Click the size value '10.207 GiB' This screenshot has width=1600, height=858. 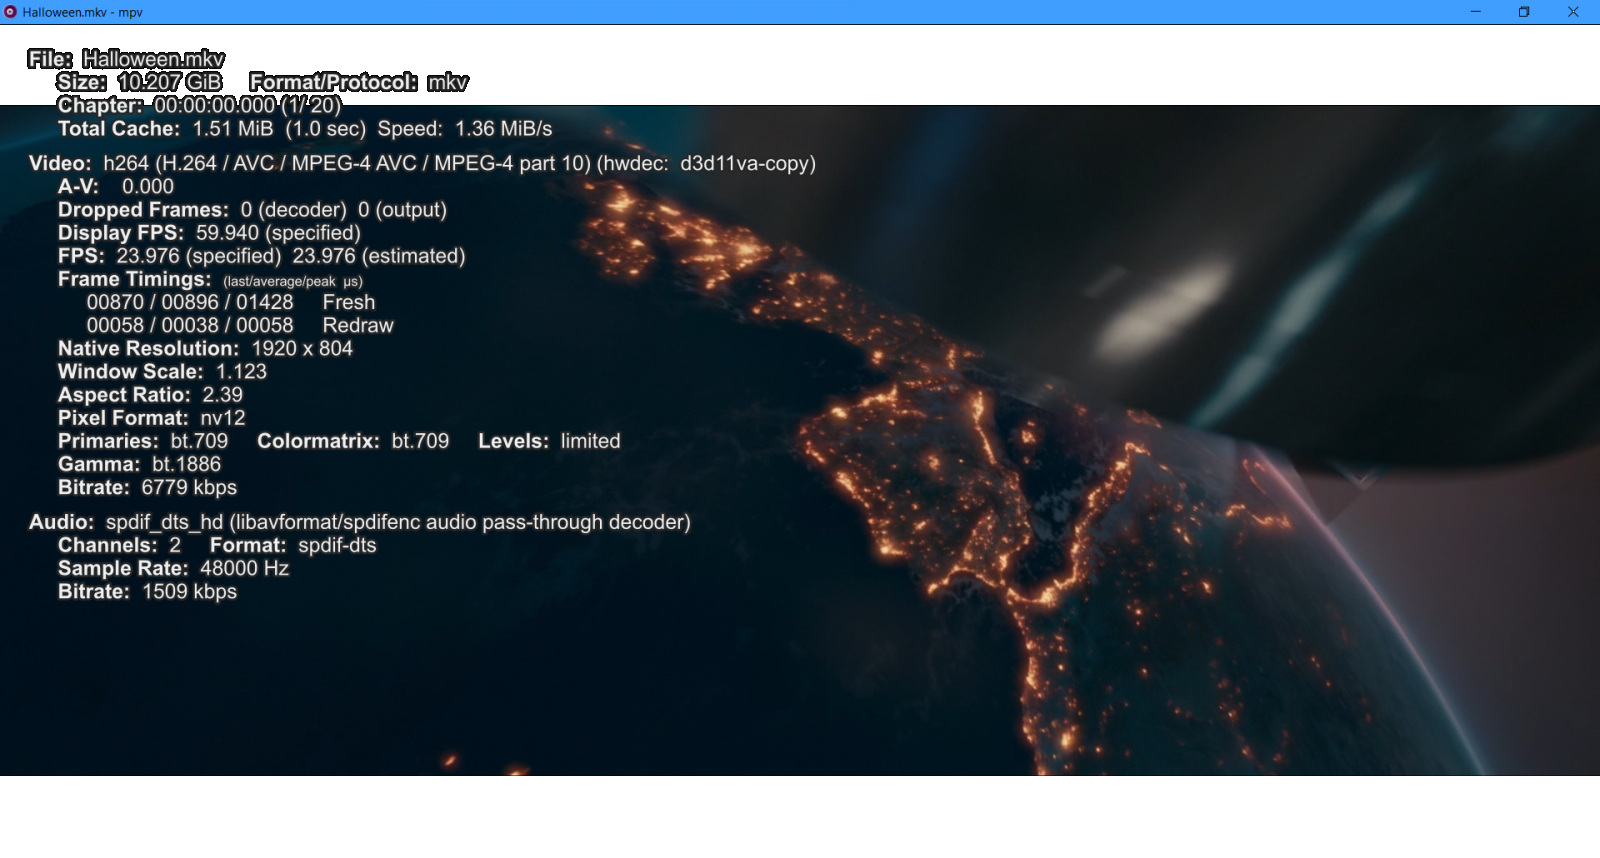[170, 82]
